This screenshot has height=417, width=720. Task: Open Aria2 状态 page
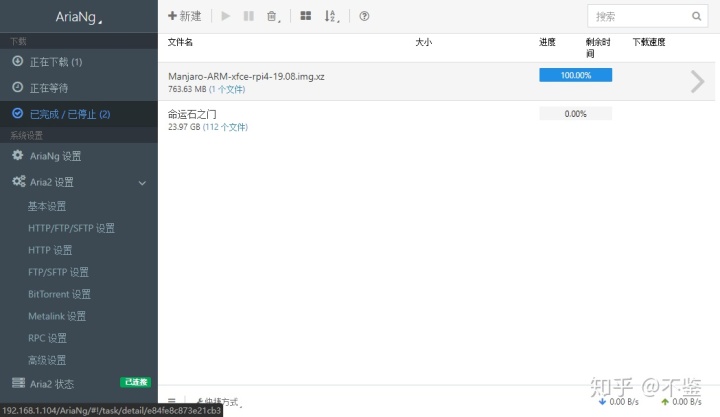coord(52,384)
